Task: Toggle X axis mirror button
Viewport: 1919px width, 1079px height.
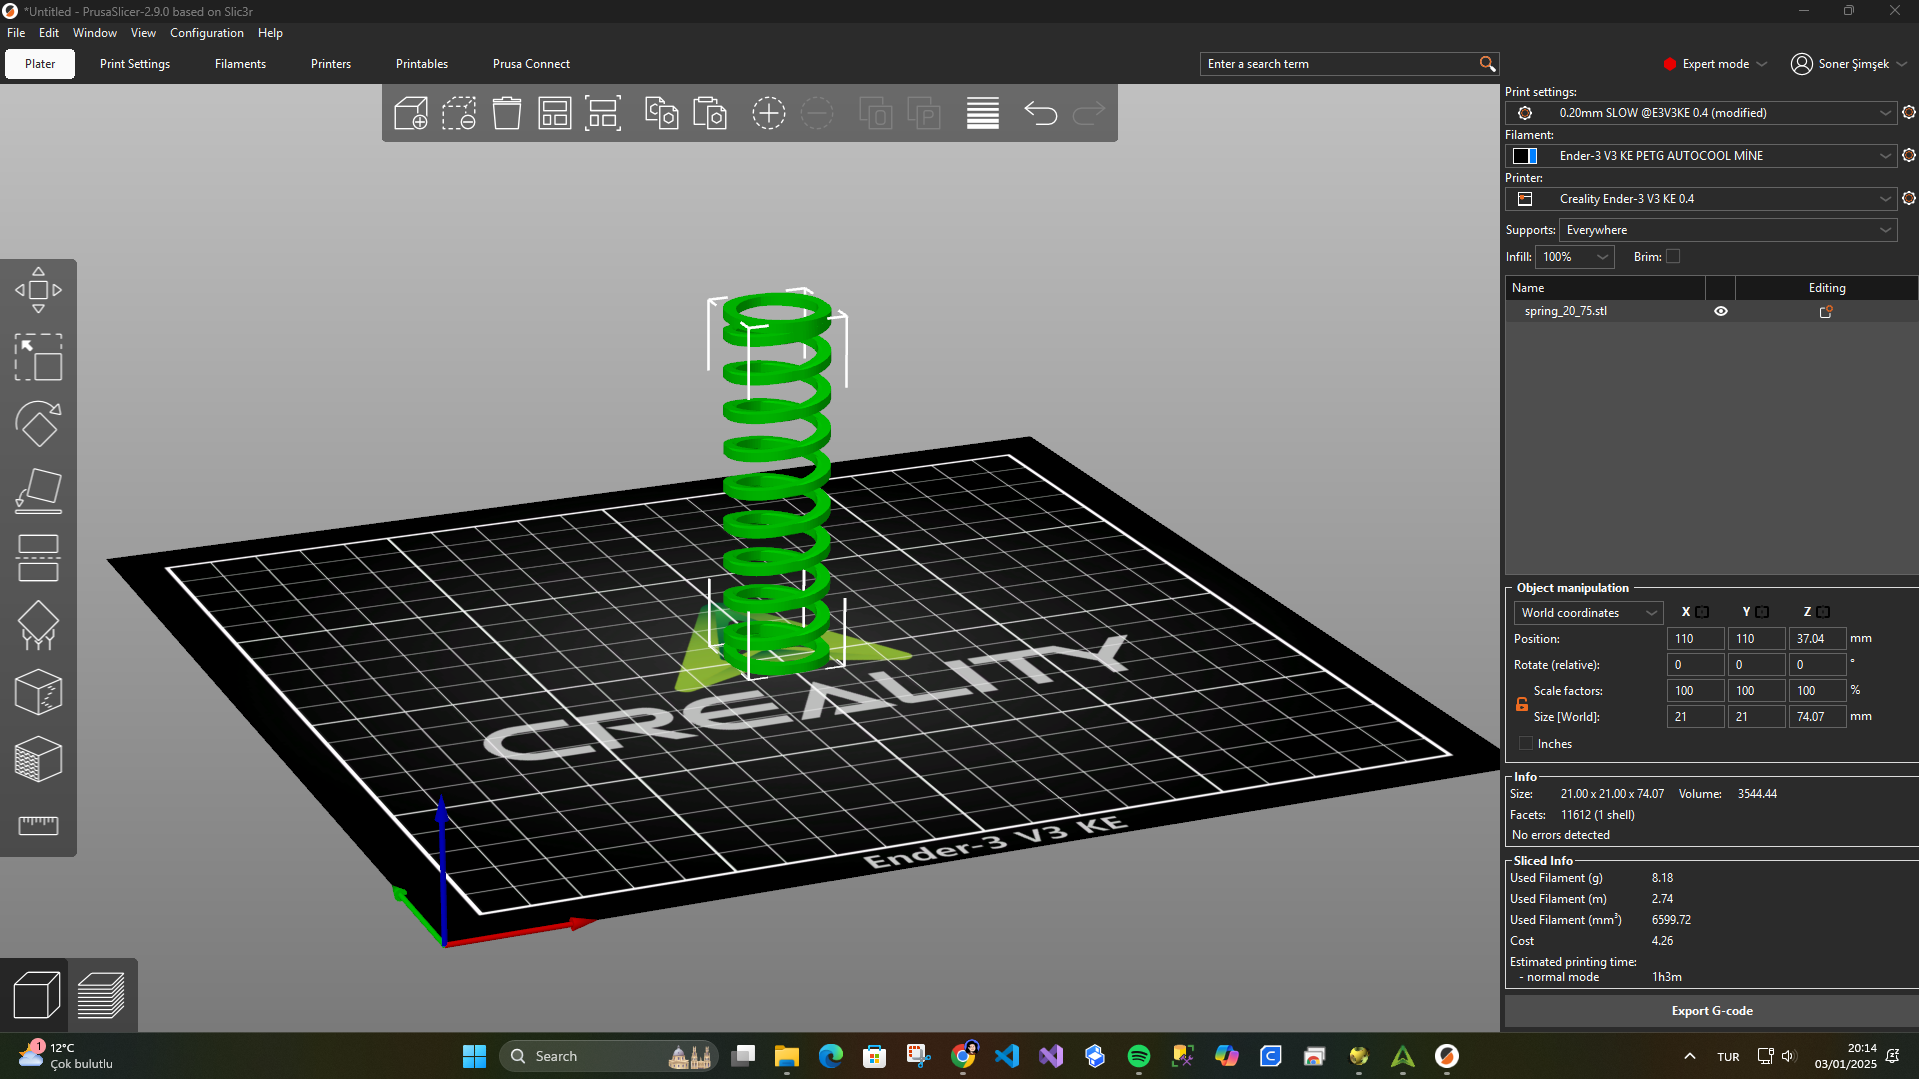Action: pos(1703,612)
